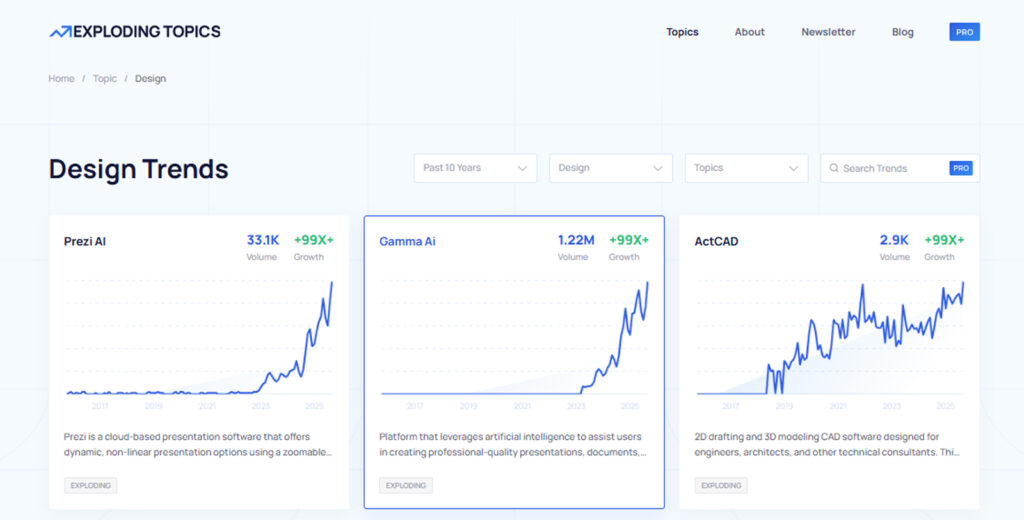Open the Topics navigation item

(x=682, y=32)
